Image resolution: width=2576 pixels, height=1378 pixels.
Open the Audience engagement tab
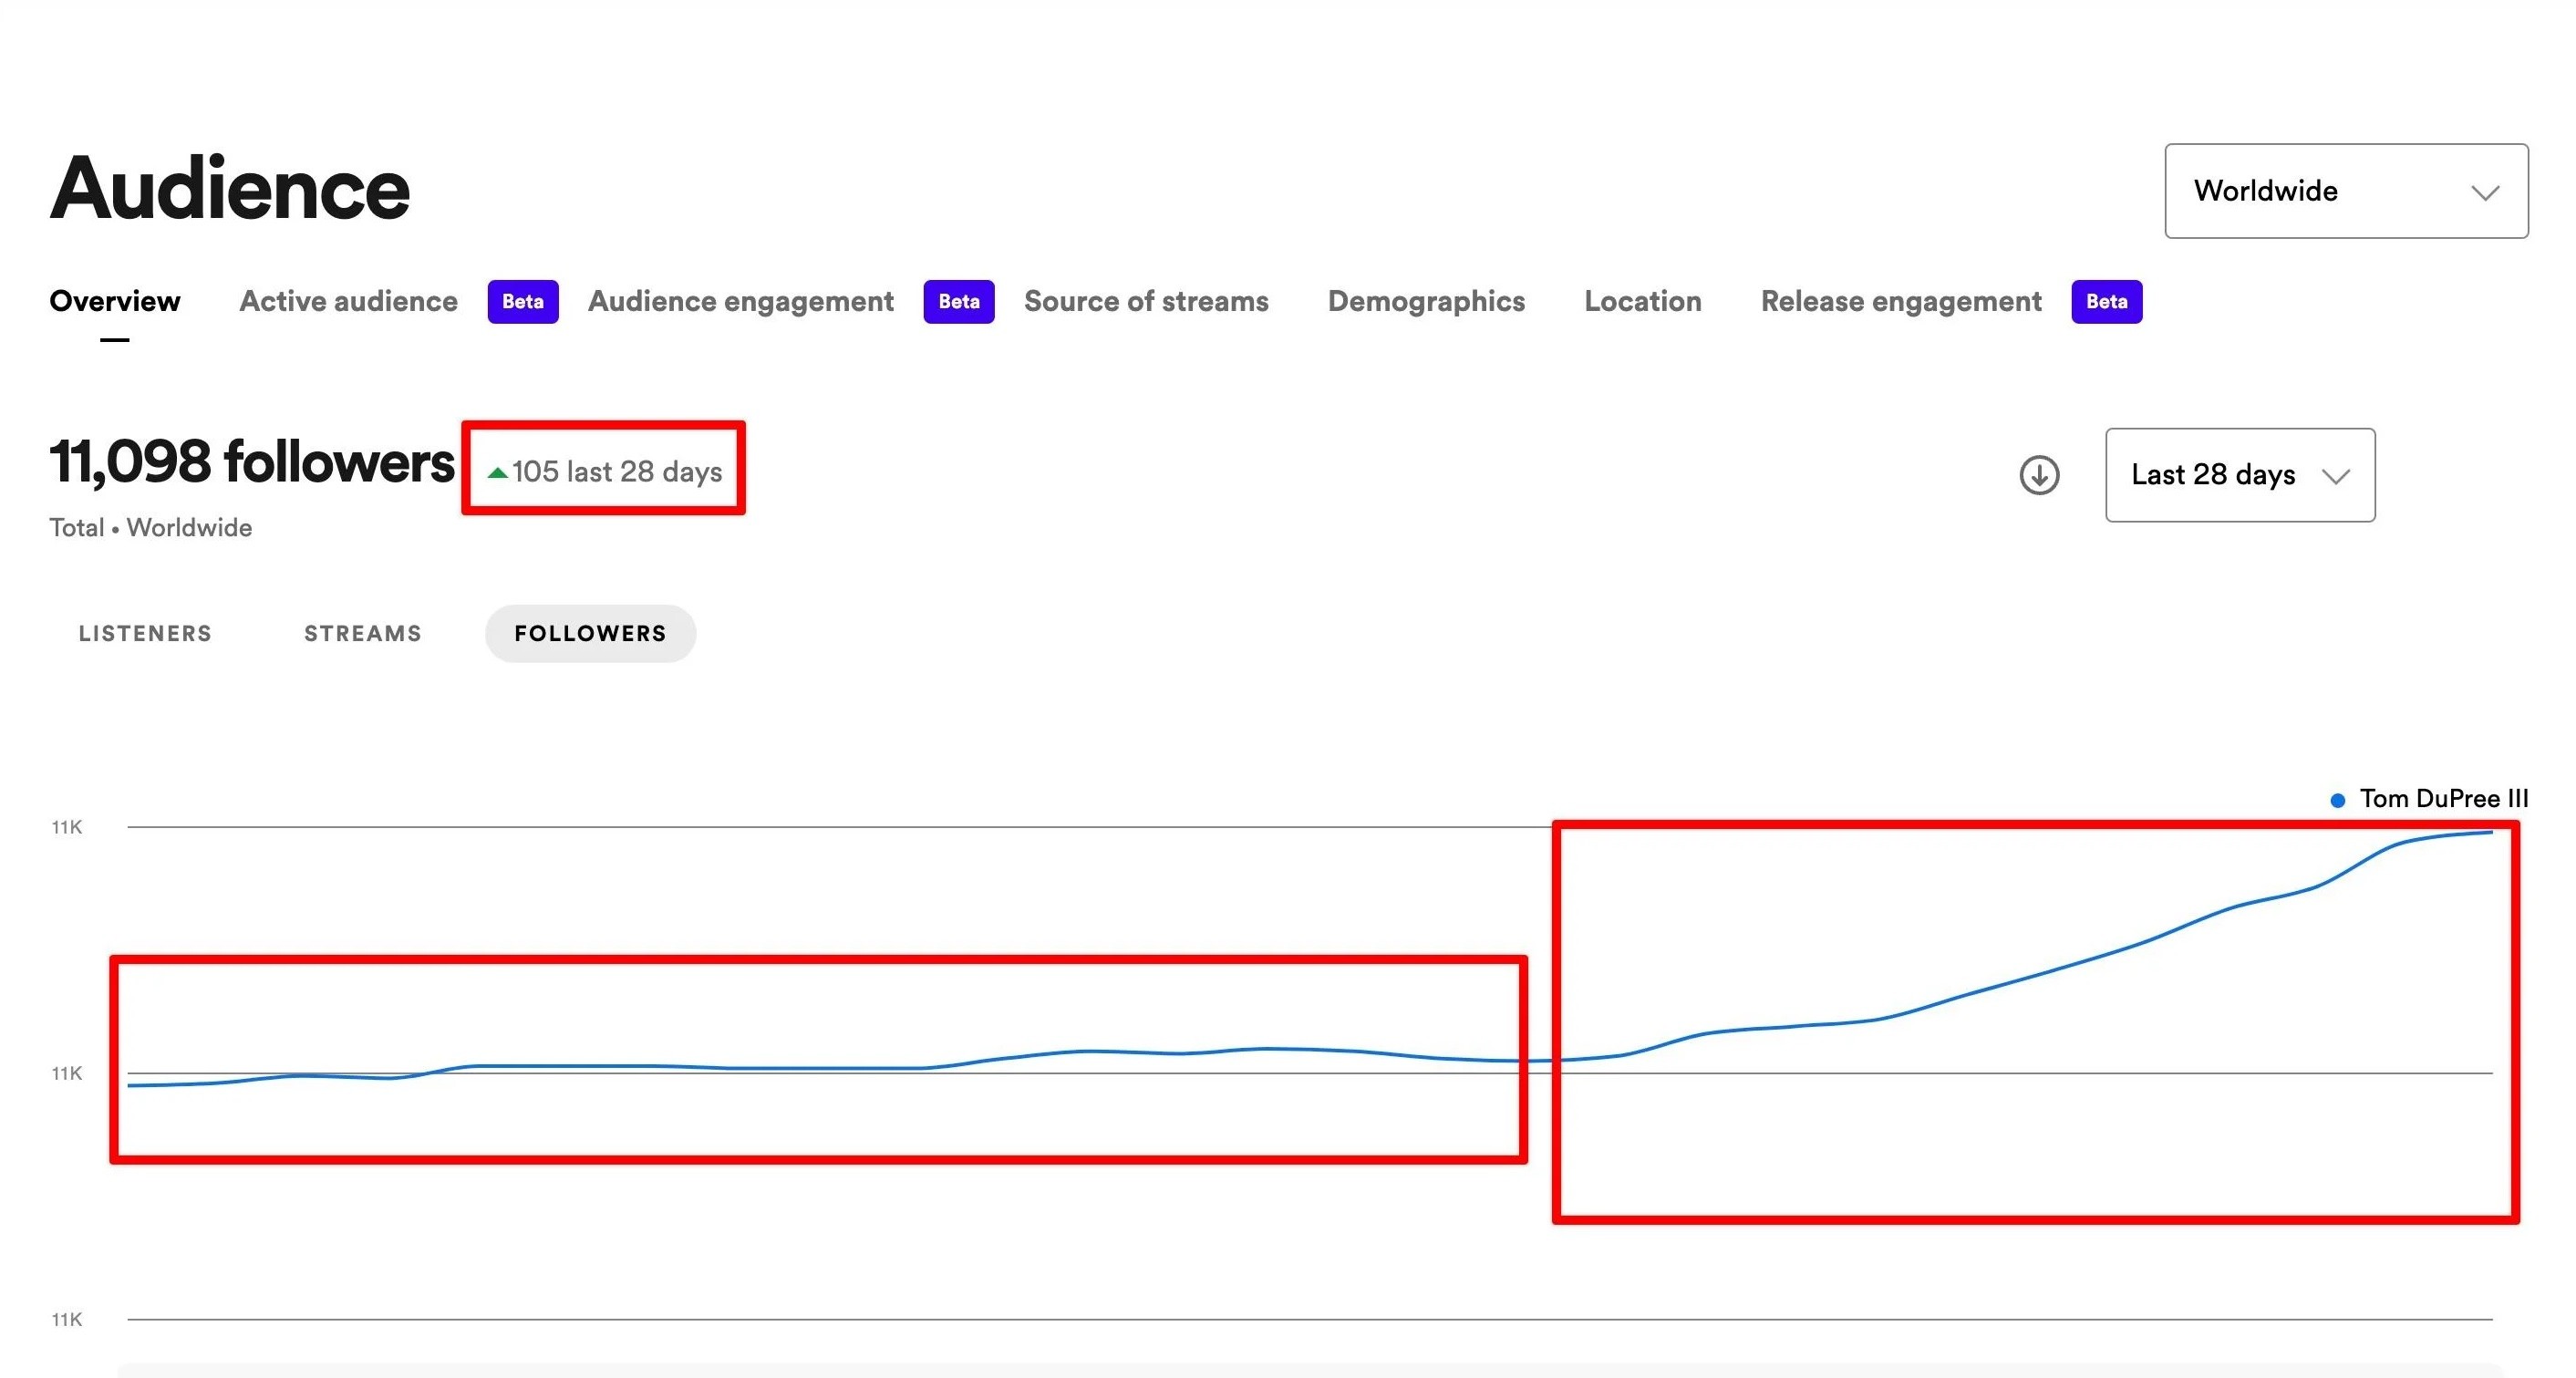point(740,302)
